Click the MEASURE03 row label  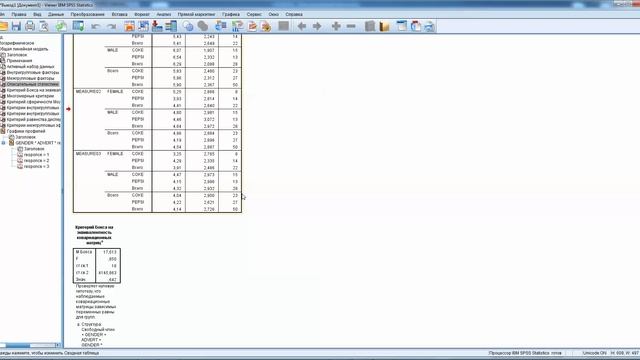coord(88,154)
